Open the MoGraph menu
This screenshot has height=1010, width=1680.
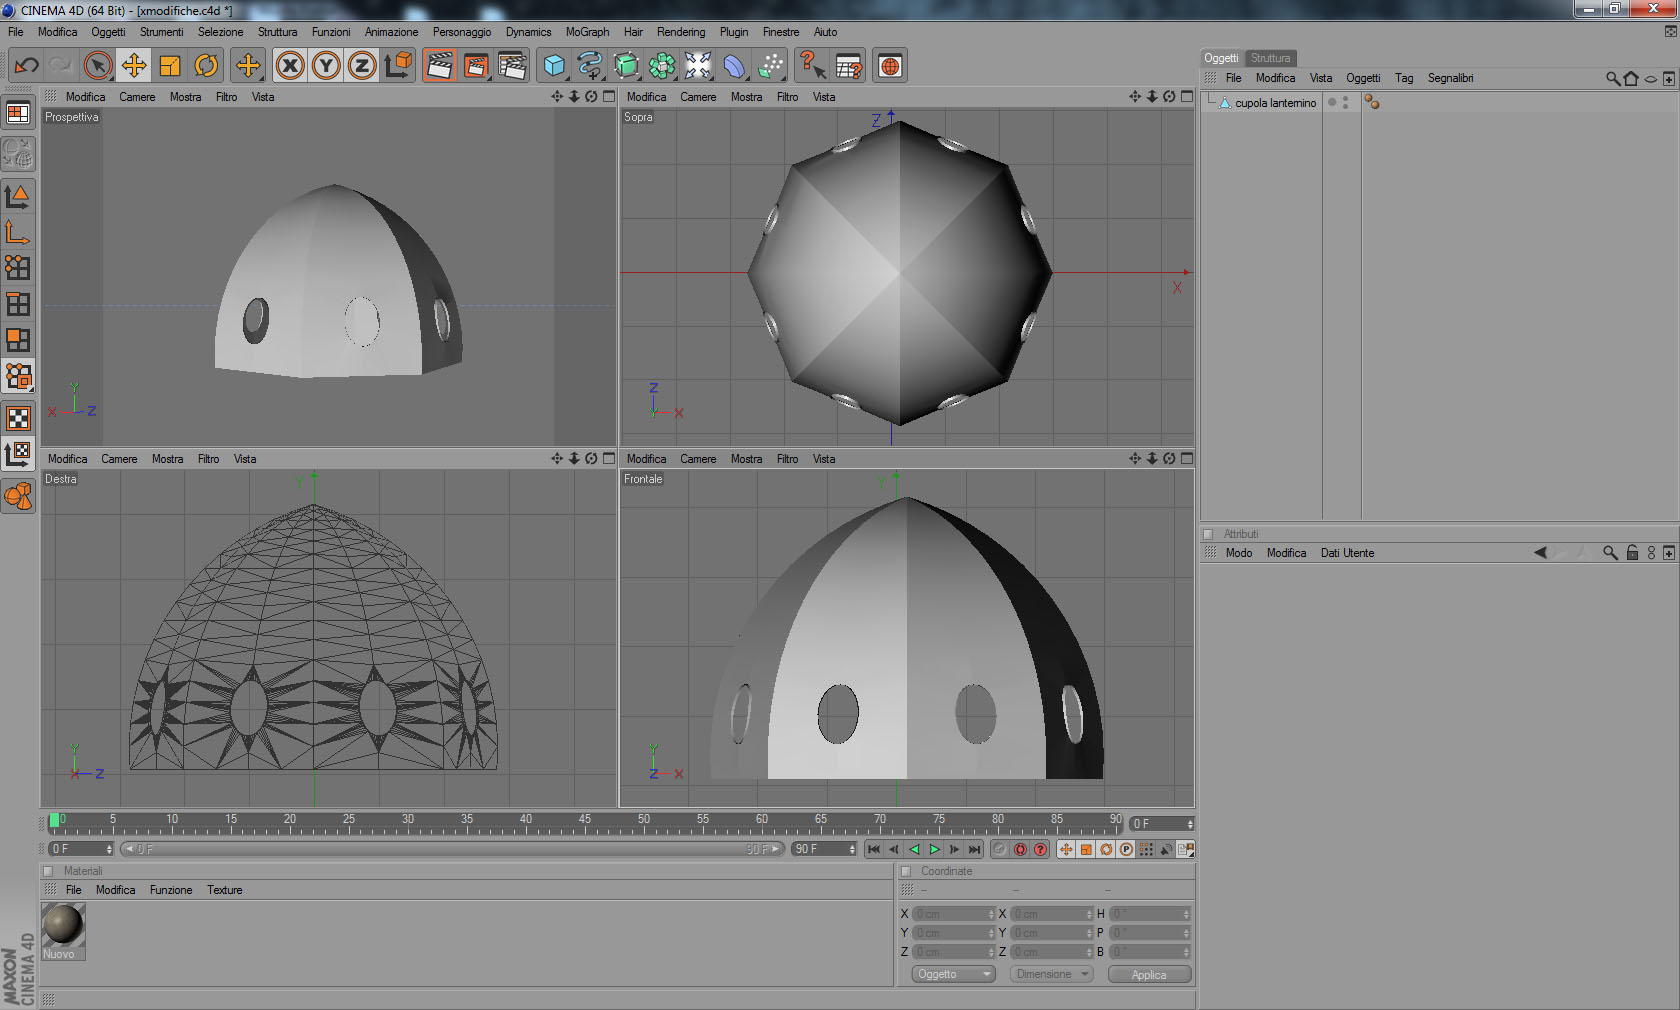coord(587,32)
